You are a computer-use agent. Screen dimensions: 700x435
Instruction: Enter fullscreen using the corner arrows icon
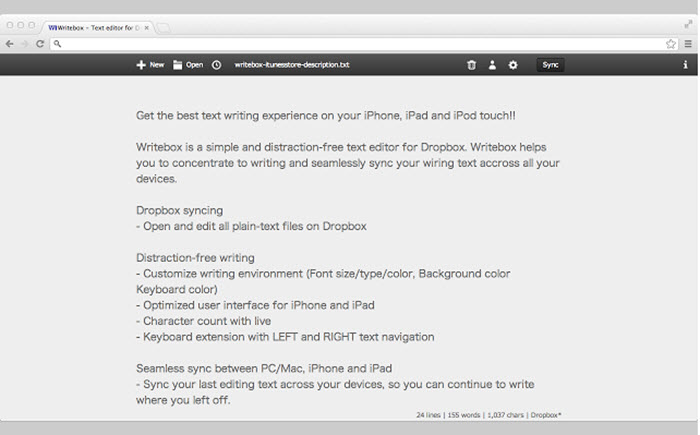[688, 25]
